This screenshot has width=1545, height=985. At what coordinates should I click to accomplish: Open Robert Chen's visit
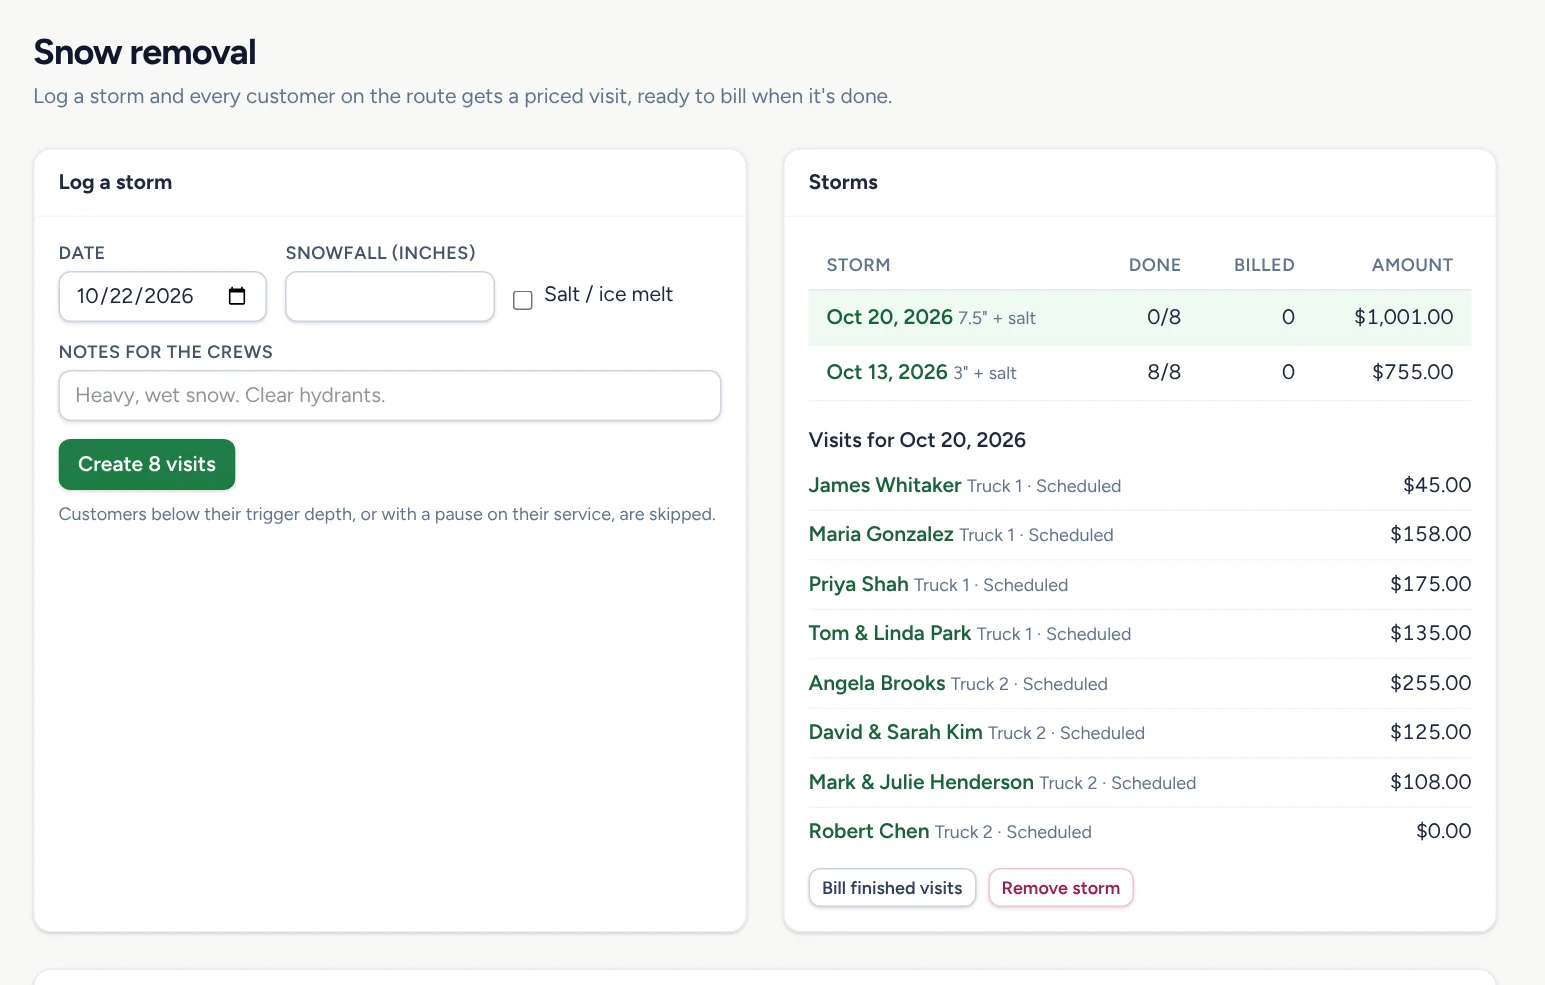pyautogui.click(x=869, y=831)
